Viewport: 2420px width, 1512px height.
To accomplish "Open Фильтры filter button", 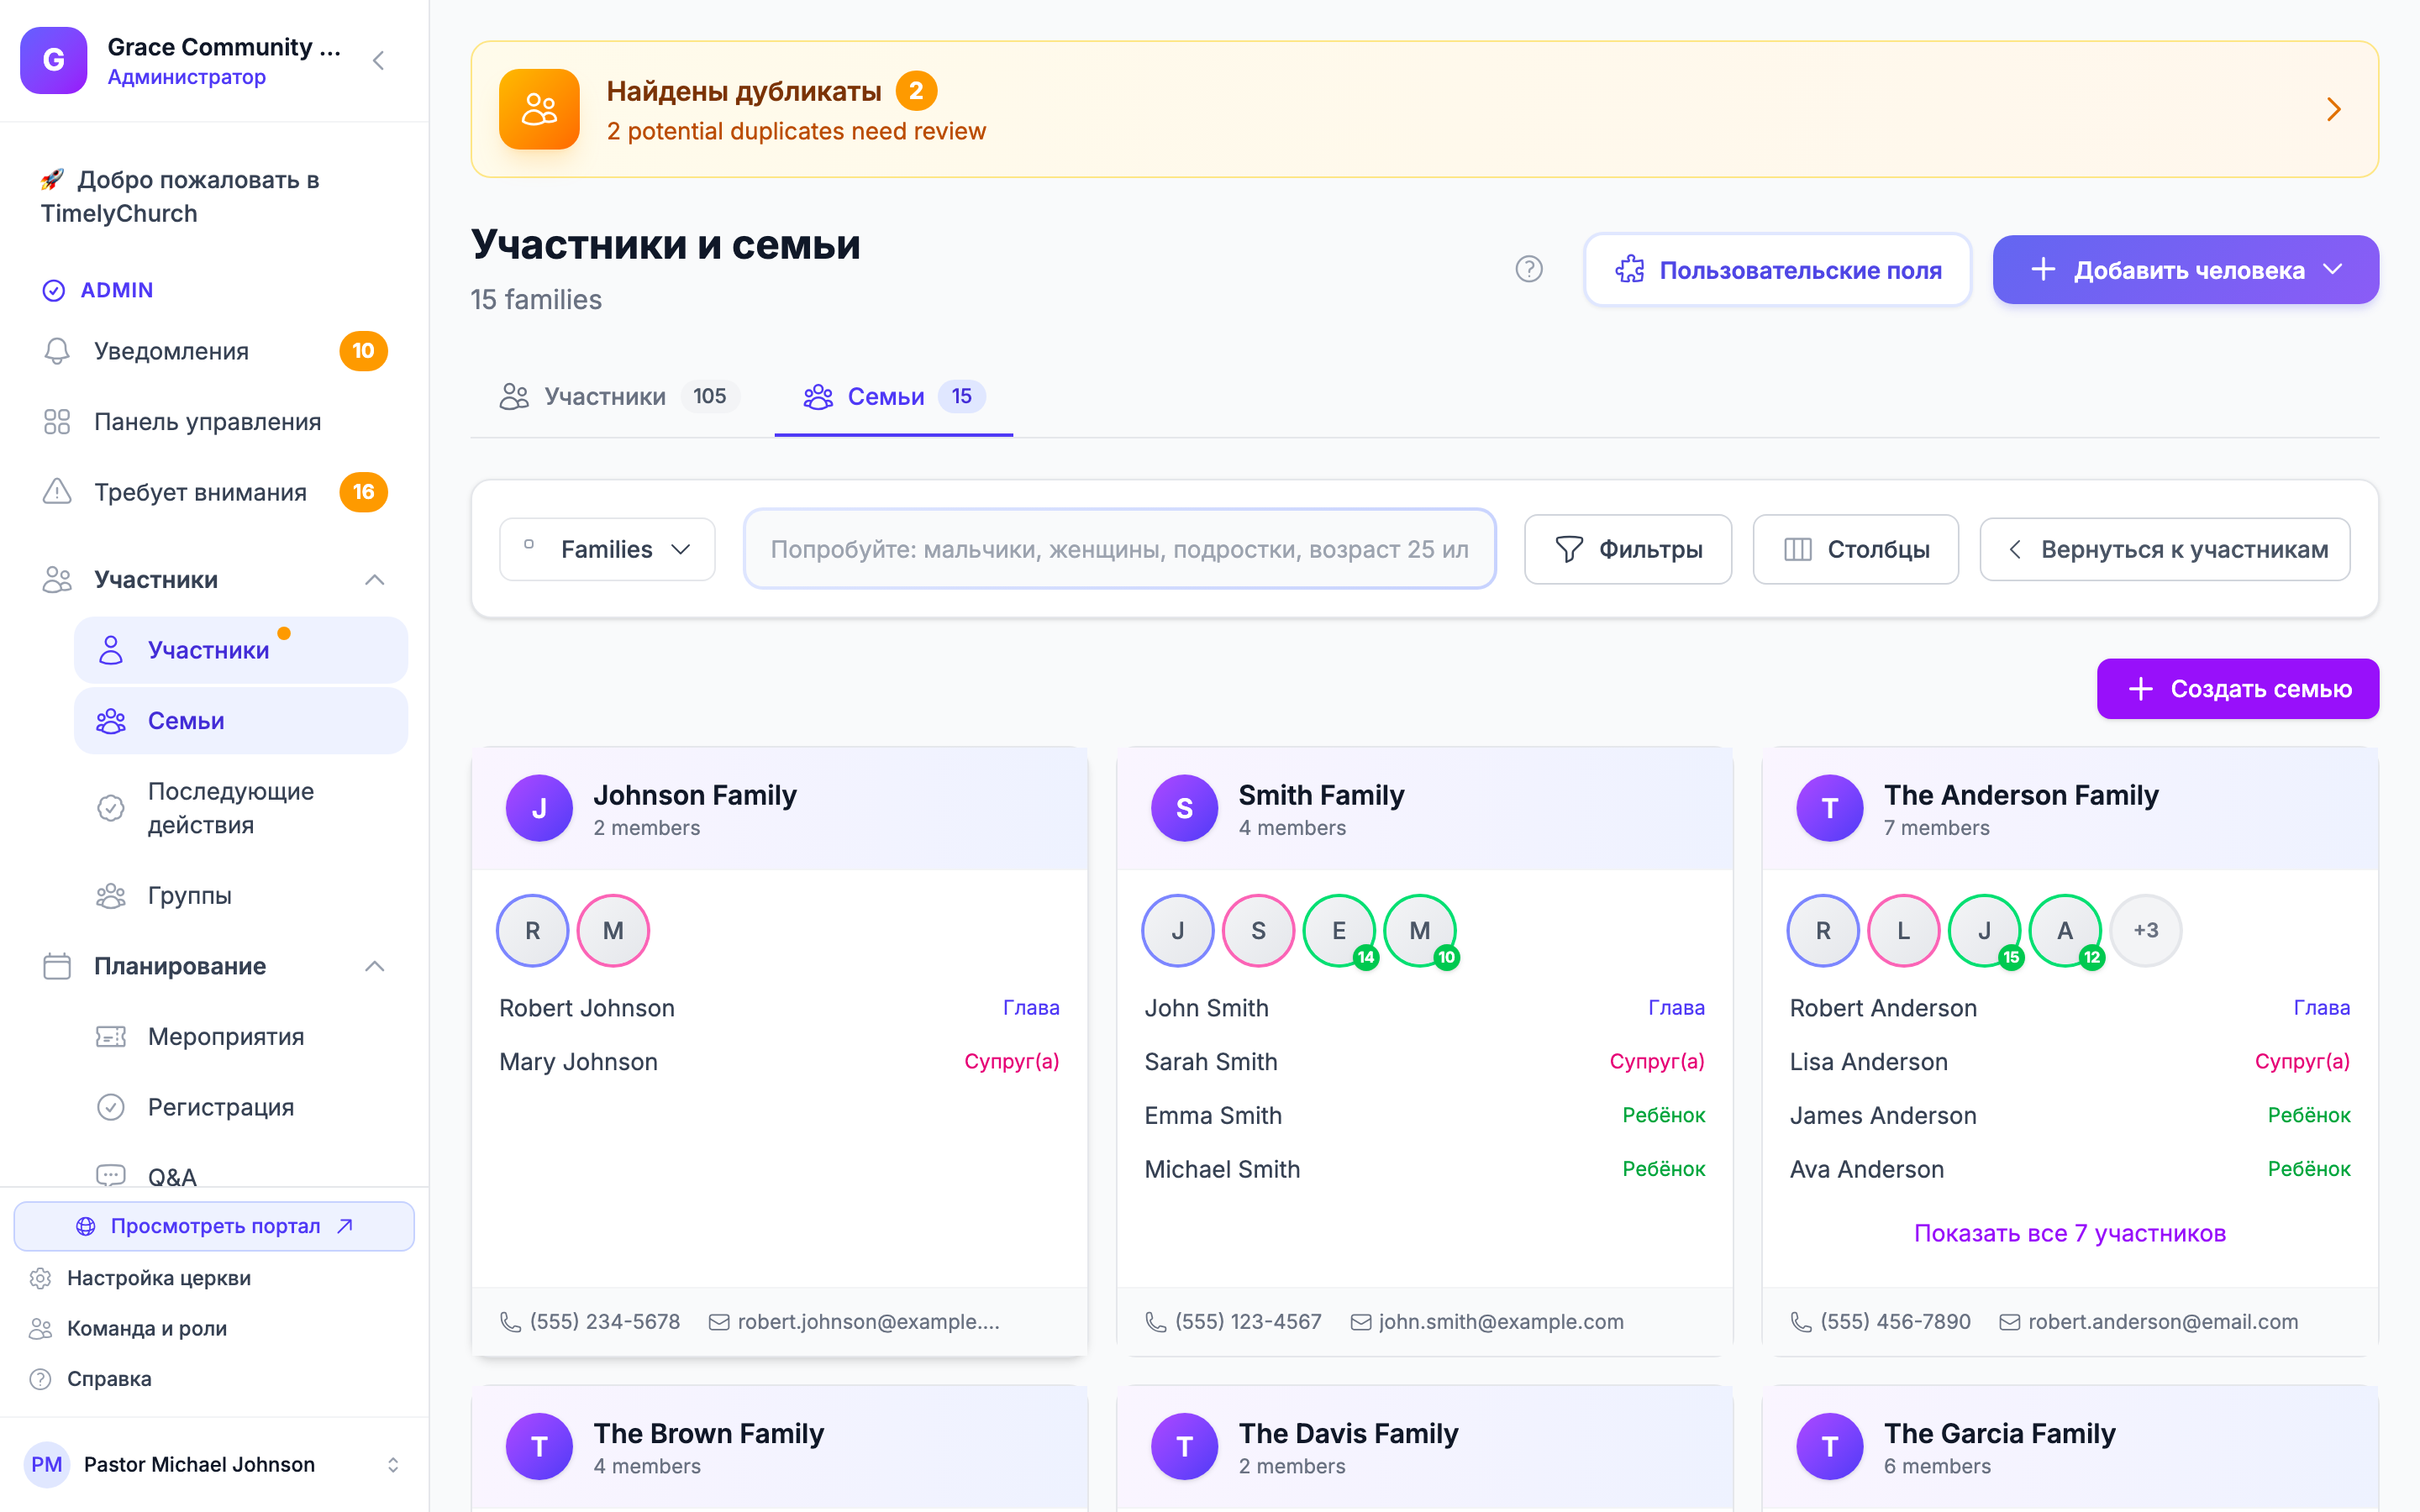I will (x=1627, y=549).
